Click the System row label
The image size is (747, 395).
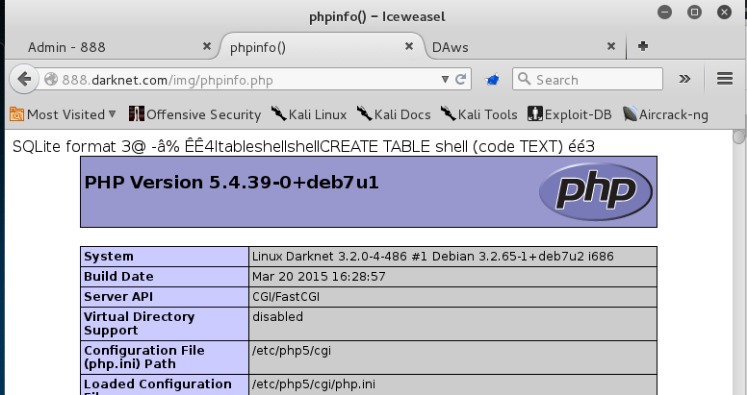pos(109,256)
